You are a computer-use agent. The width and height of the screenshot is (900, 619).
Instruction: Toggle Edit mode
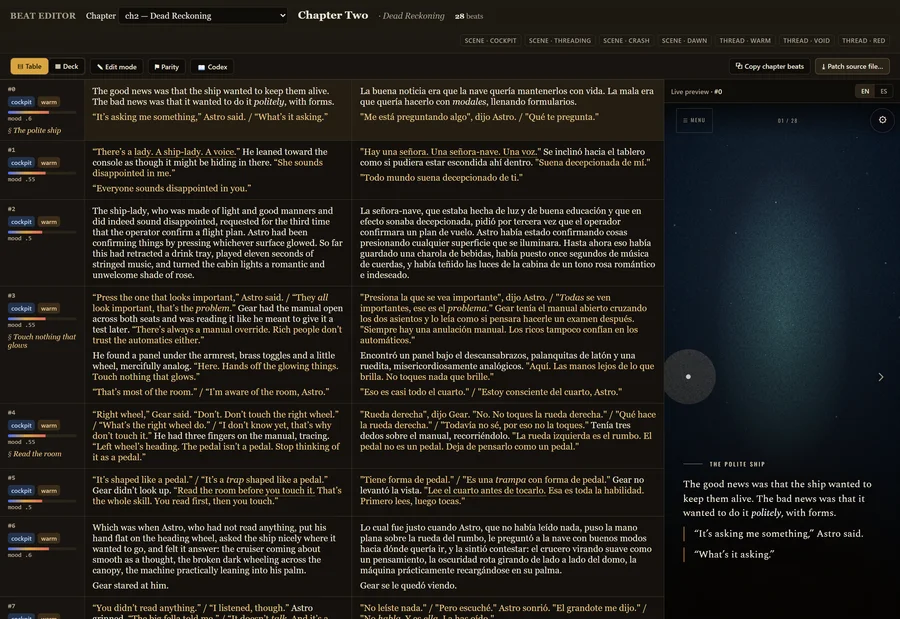point(117,67)
